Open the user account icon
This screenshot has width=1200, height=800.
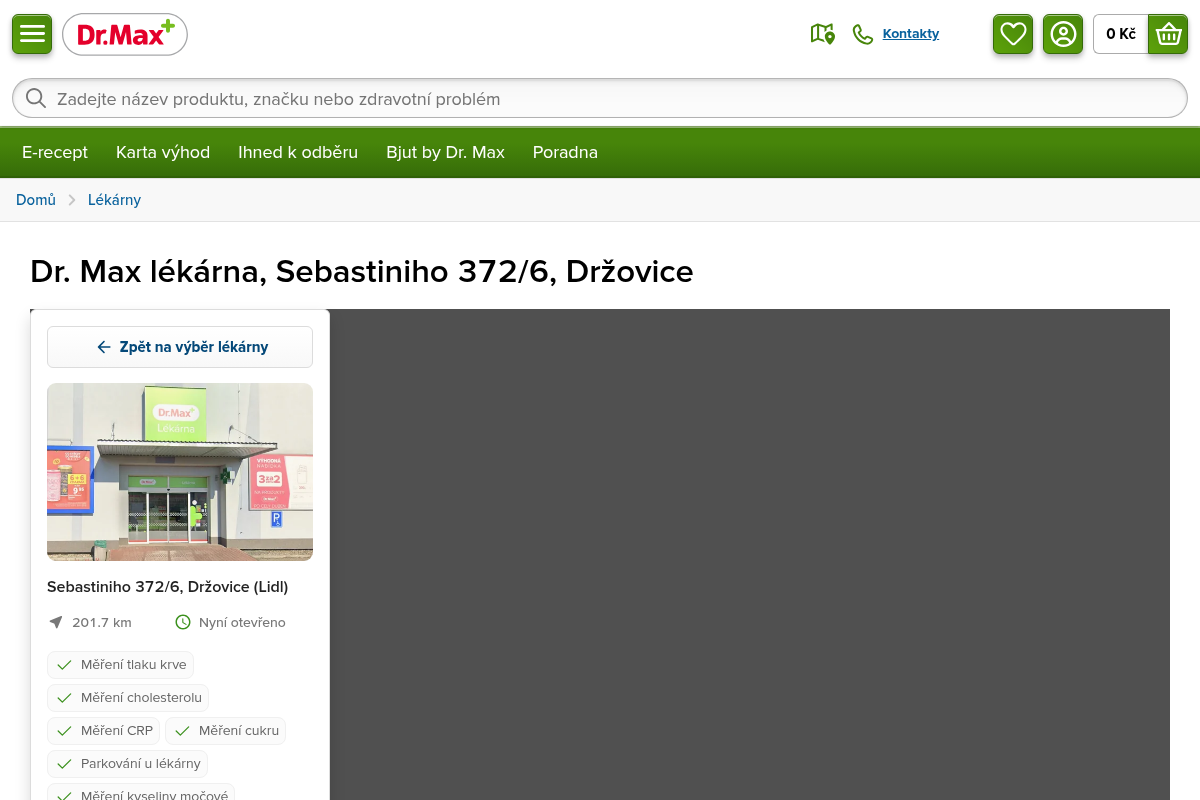1063,34
